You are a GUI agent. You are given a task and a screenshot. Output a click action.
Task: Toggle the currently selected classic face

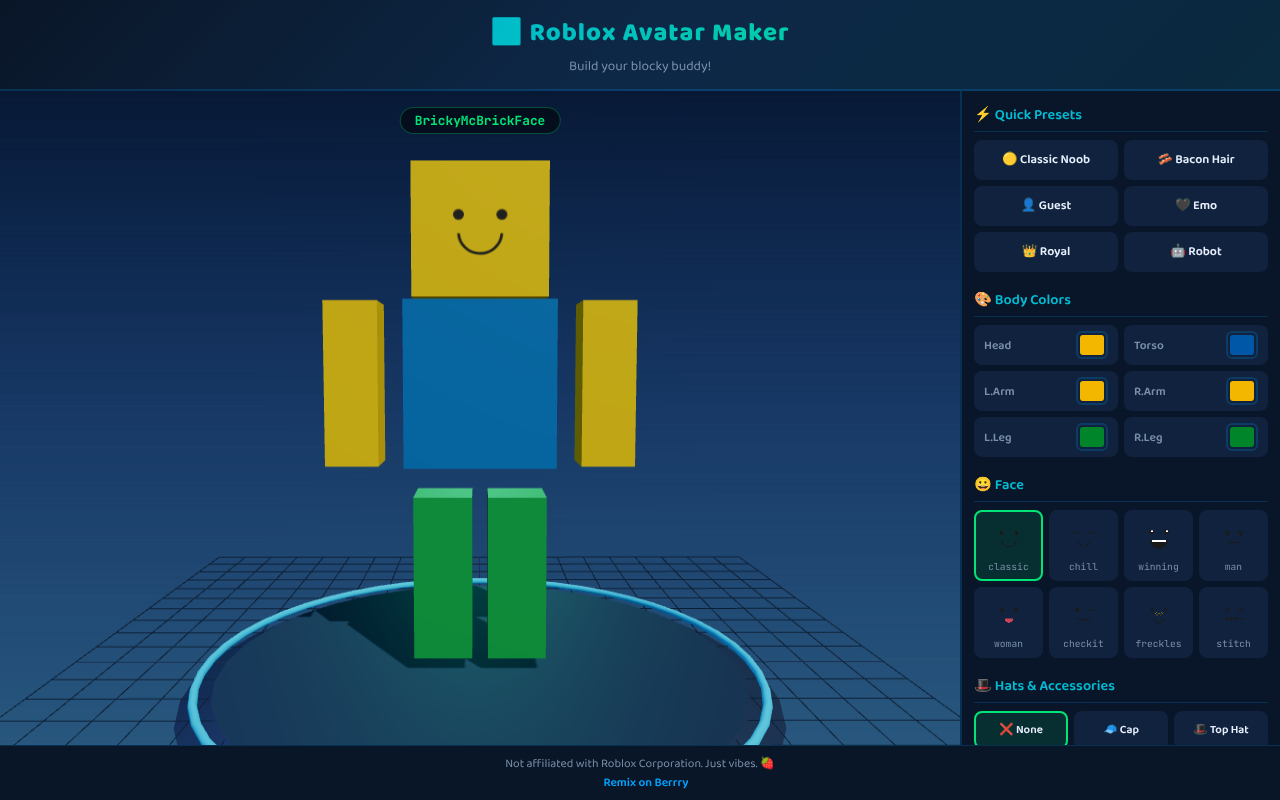click(1008, 544)
